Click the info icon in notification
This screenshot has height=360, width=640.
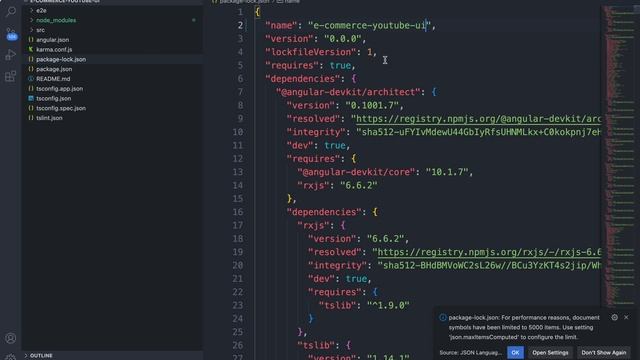442,318
